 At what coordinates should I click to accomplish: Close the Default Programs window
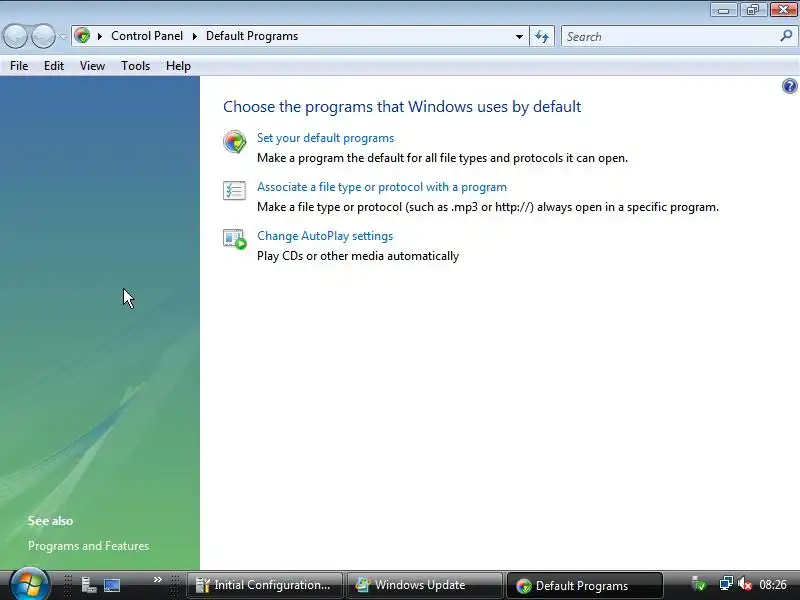coord(783,10)
